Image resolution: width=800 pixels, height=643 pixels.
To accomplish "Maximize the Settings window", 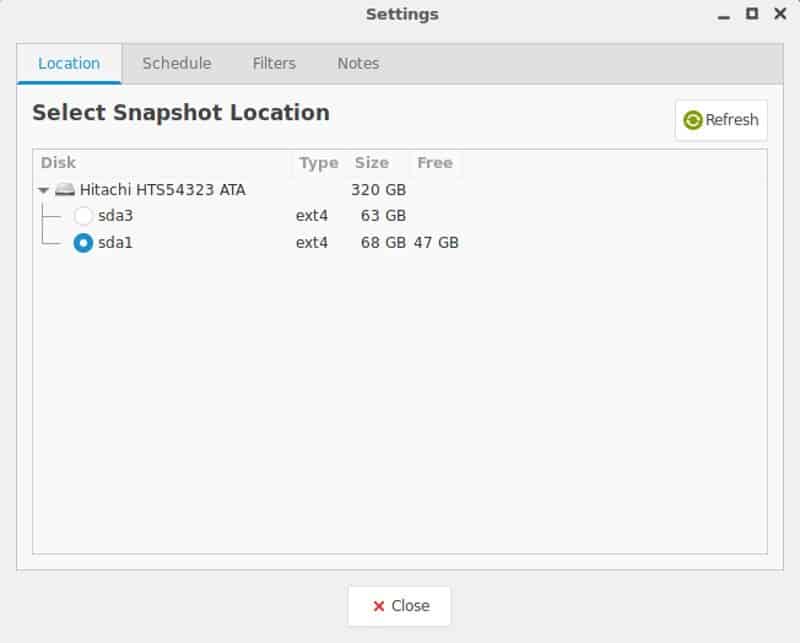I will (752, 14).
